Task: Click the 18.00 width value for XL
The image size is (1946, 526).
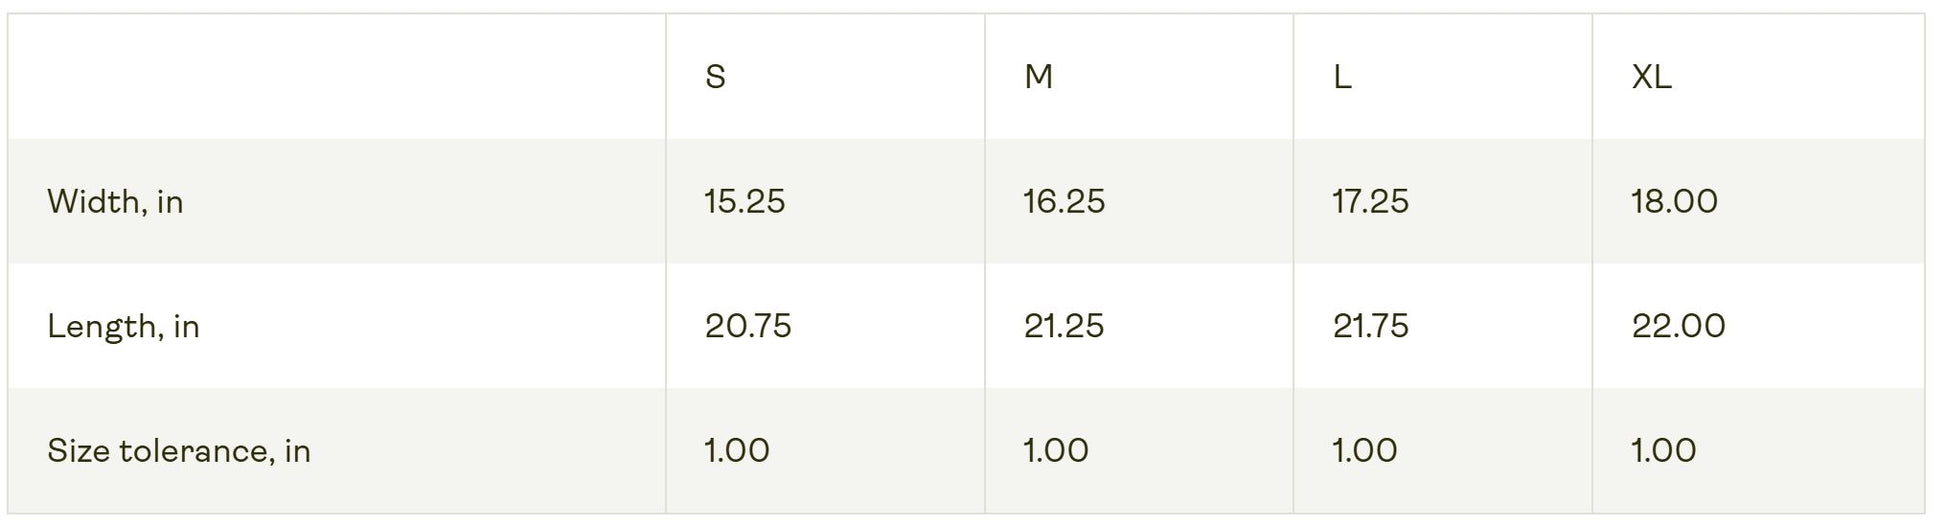Action: tap(1674, 202)
